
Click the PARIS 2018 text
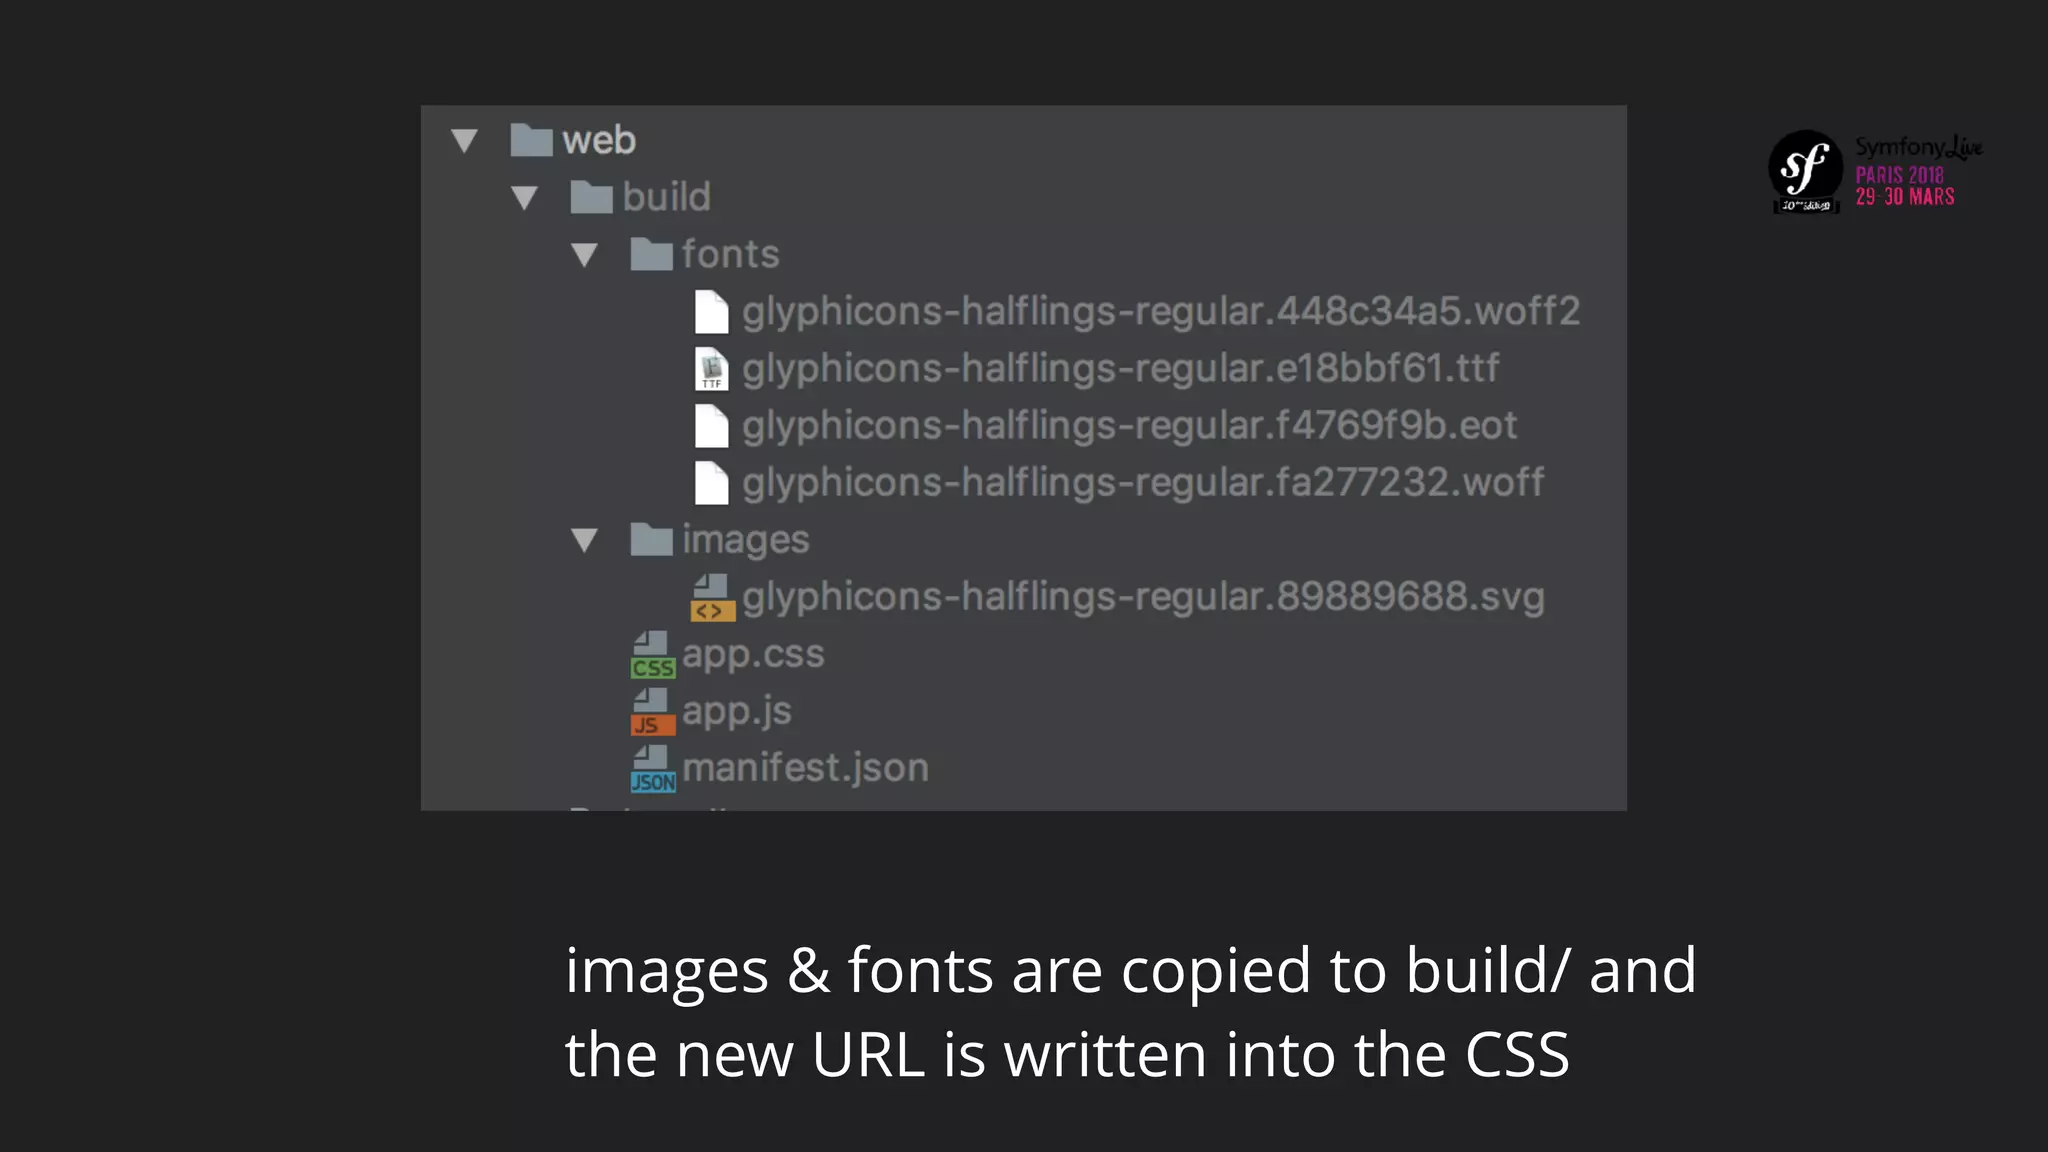[1900, 175]
